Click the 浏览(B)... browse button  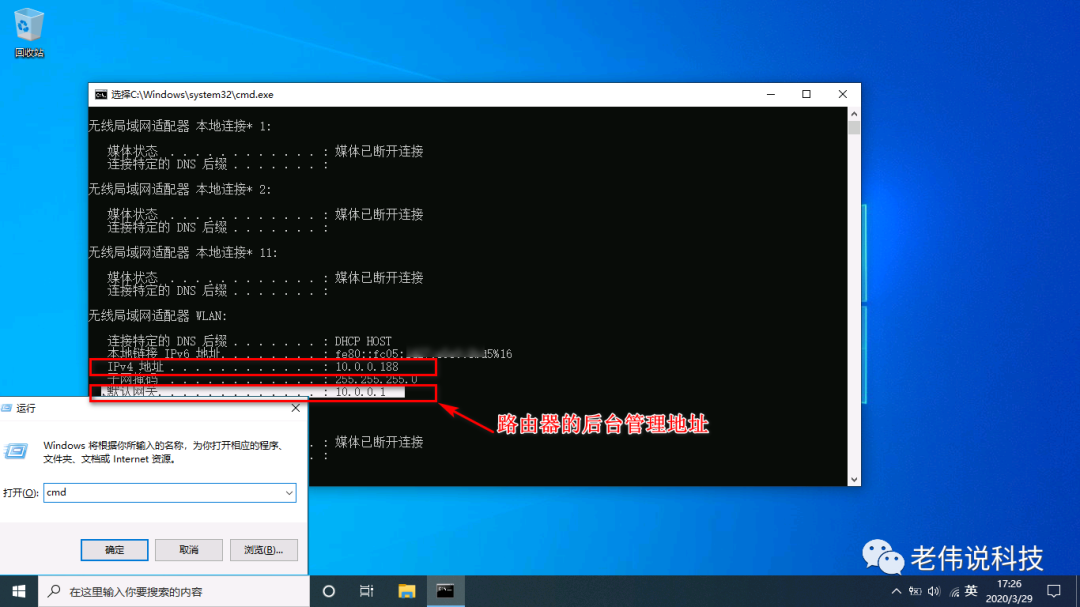[x=264, y=550]
